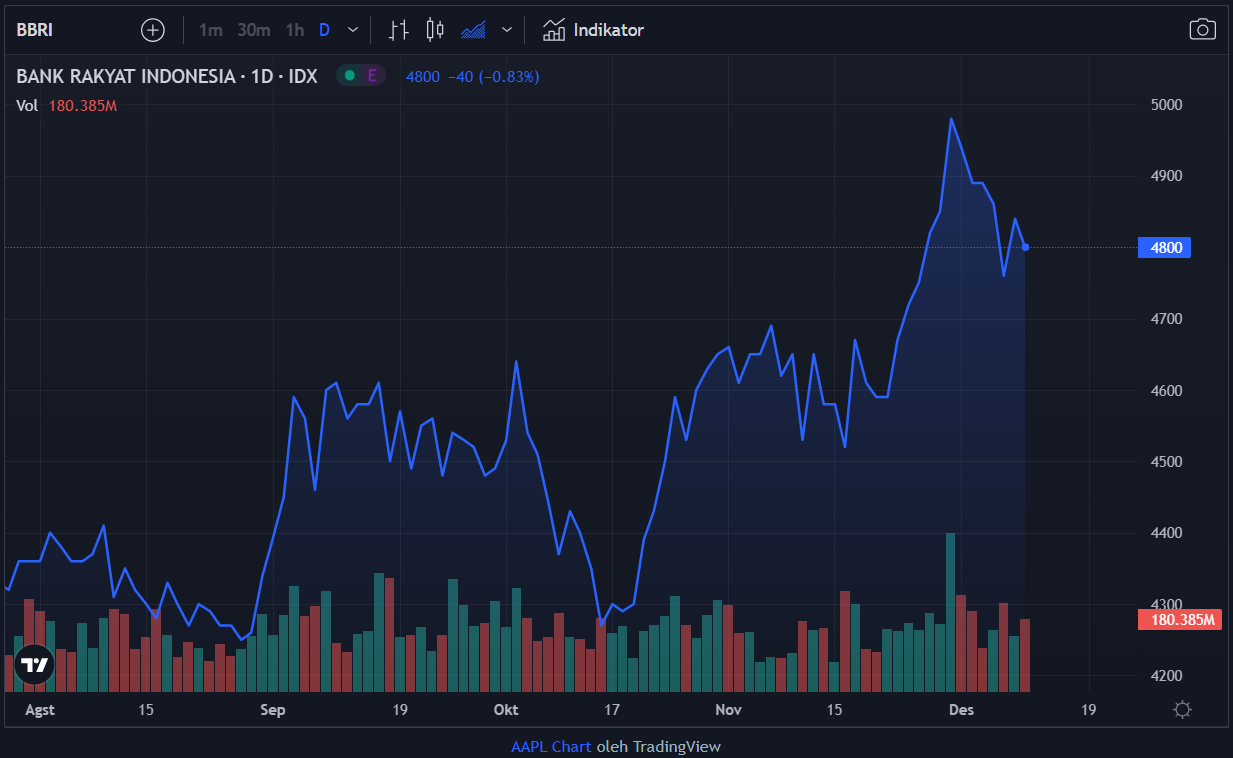Viewport: 1233px width, 758px height.
Task: Click the blue 4800 current price label
Action: (x=1164, y=248)
